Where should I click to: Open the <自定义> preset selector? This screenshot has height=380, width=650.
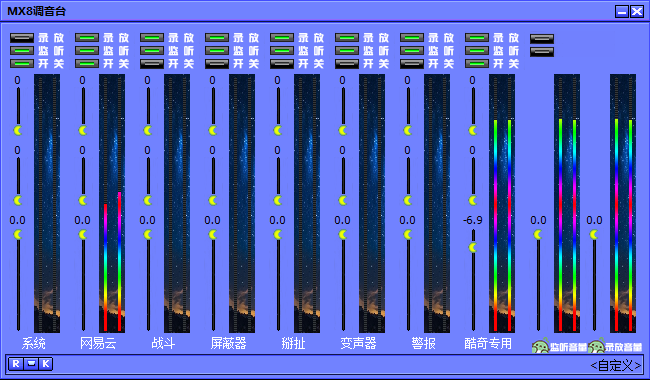click(616, 365)
